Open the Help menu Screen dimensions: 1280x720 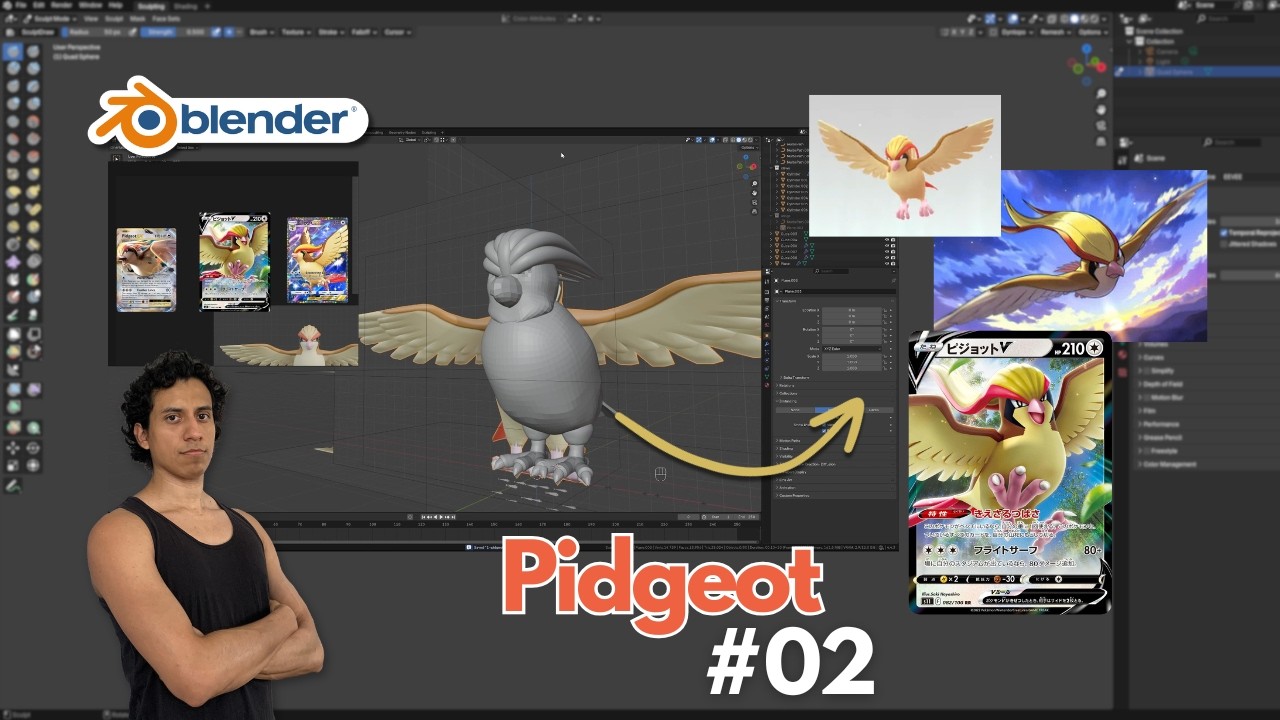[116, 5]
